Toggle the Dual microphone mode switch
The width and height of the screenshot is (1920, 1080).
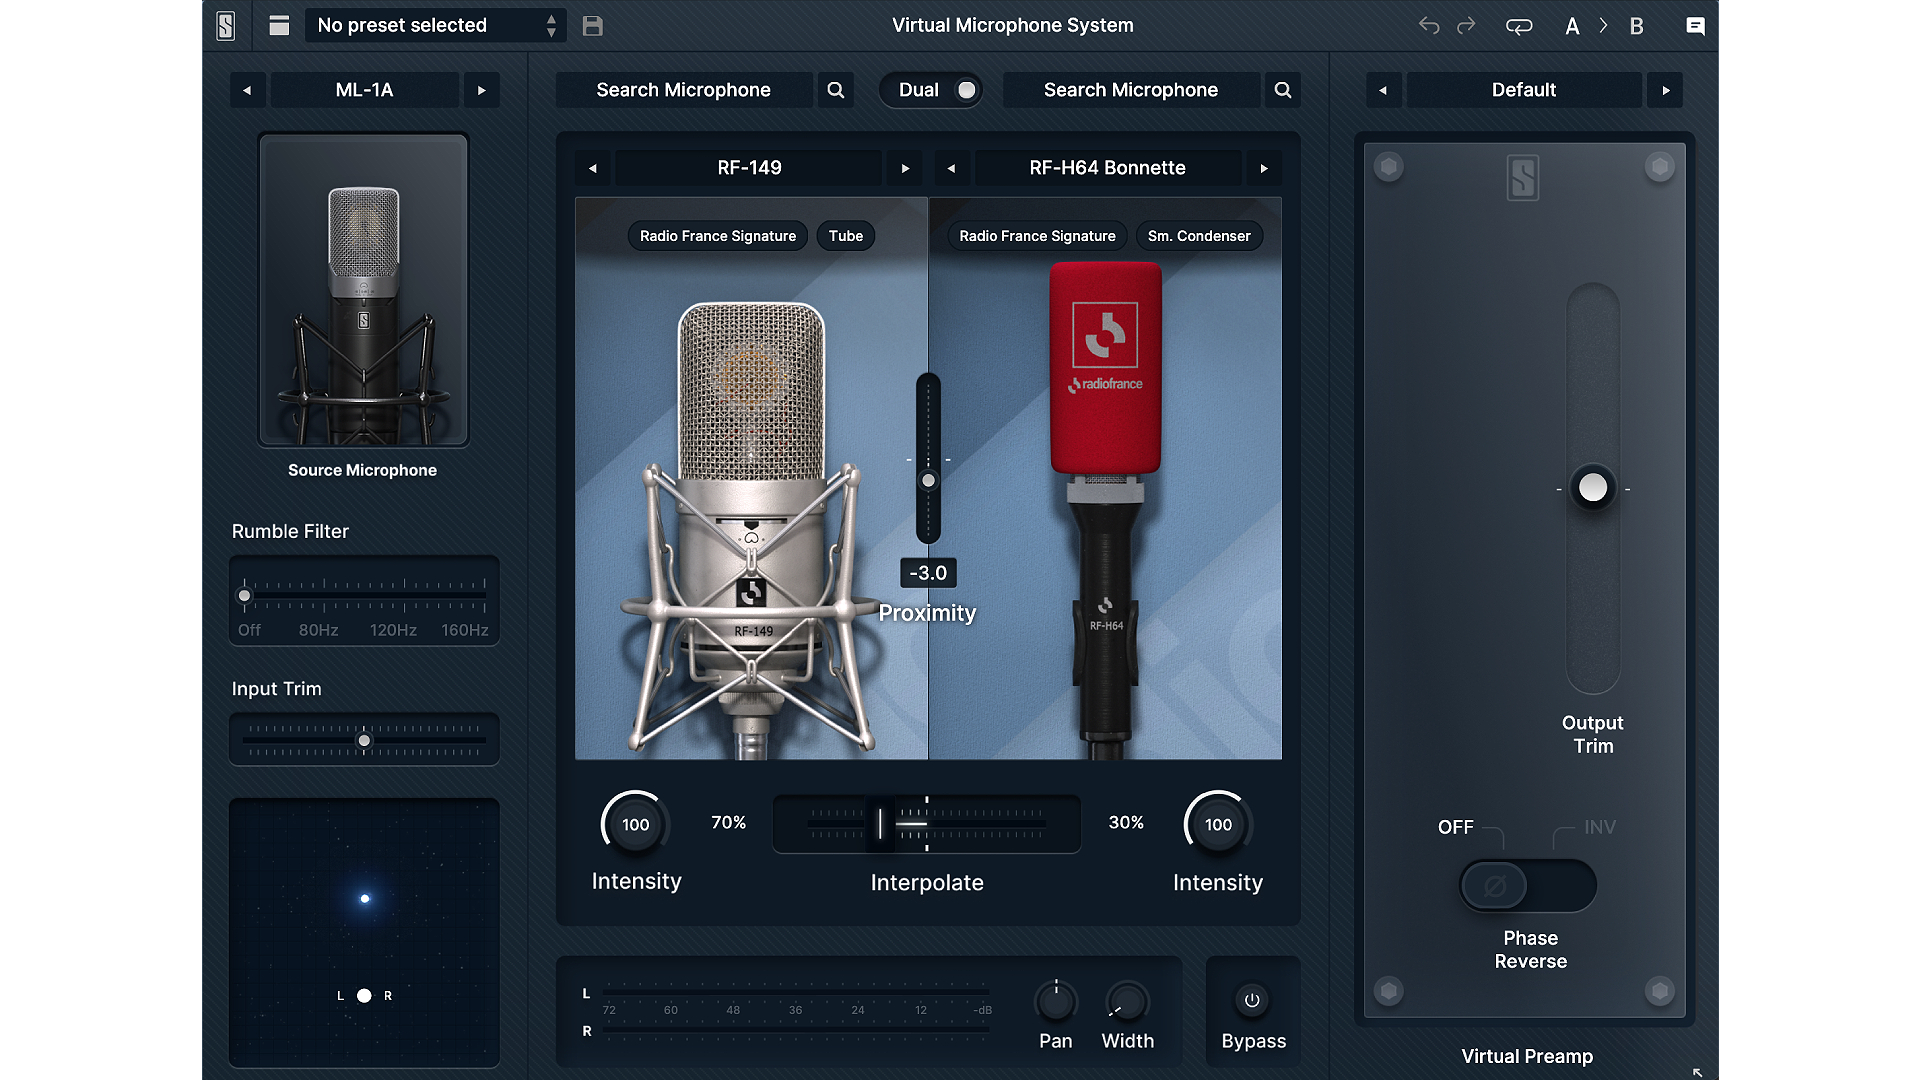pos(932,90)
